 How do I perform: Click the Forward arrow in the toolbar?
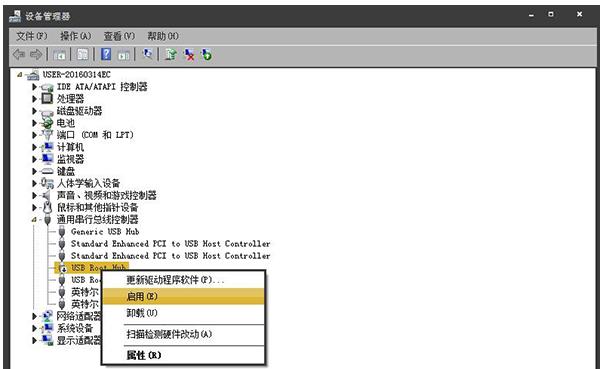tap(36, 55)
